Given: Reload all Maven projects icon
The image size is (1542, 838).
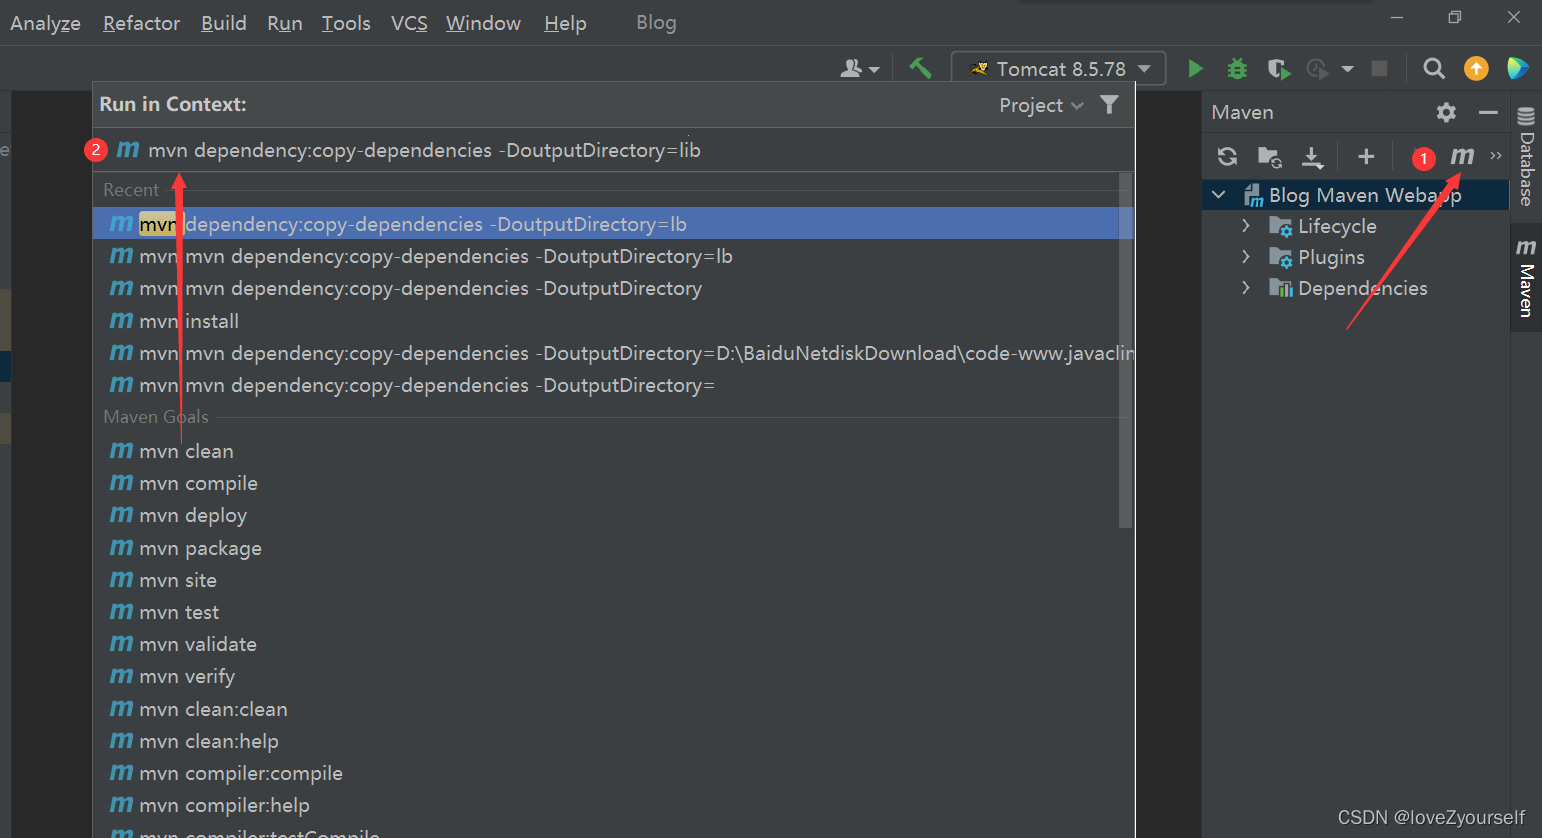Looking at the screenshot, I should click(x=1227, y=156).
